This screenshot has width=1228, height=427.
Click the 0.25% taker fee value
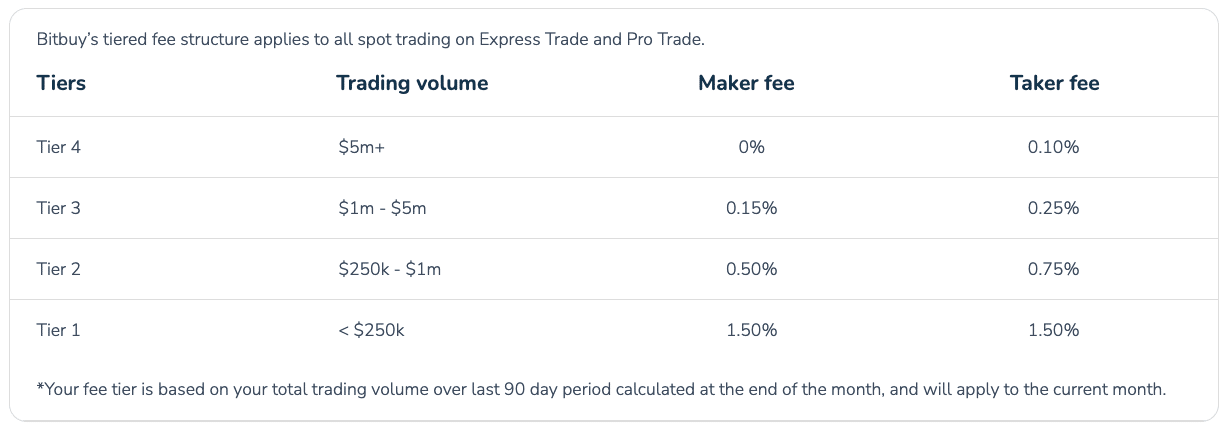coord(1054,208)
